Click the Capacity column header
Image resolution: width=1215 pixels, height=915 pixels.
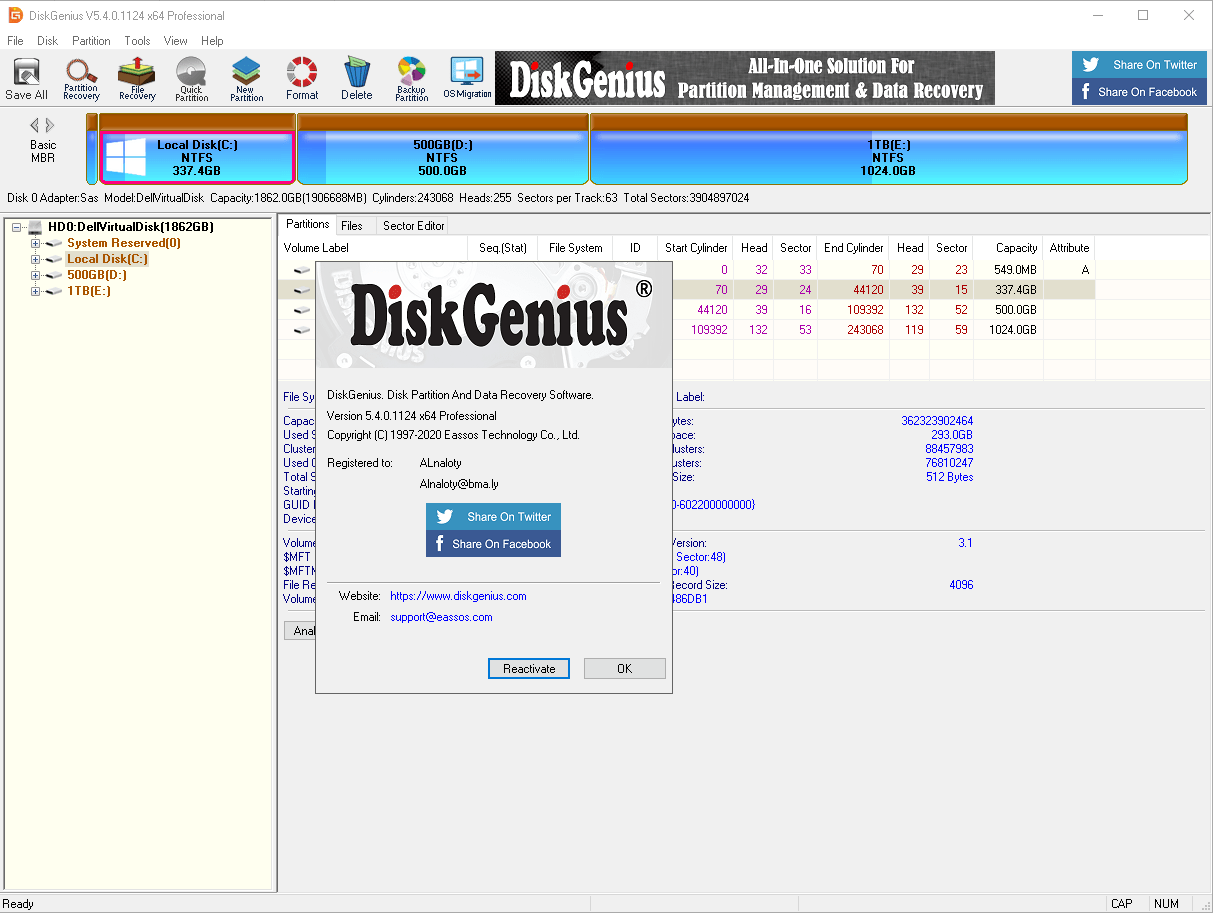(1008, 248)
